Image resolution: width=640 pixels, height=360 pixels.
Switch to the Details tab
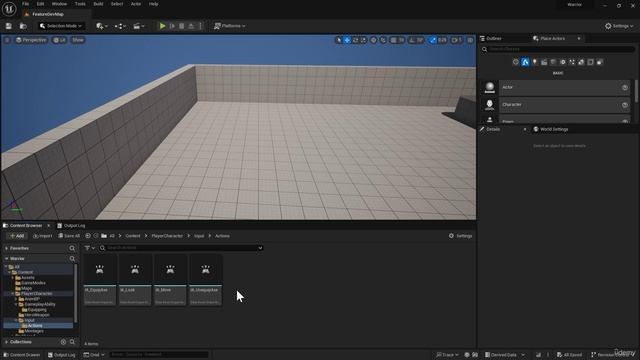coord(493,129)
